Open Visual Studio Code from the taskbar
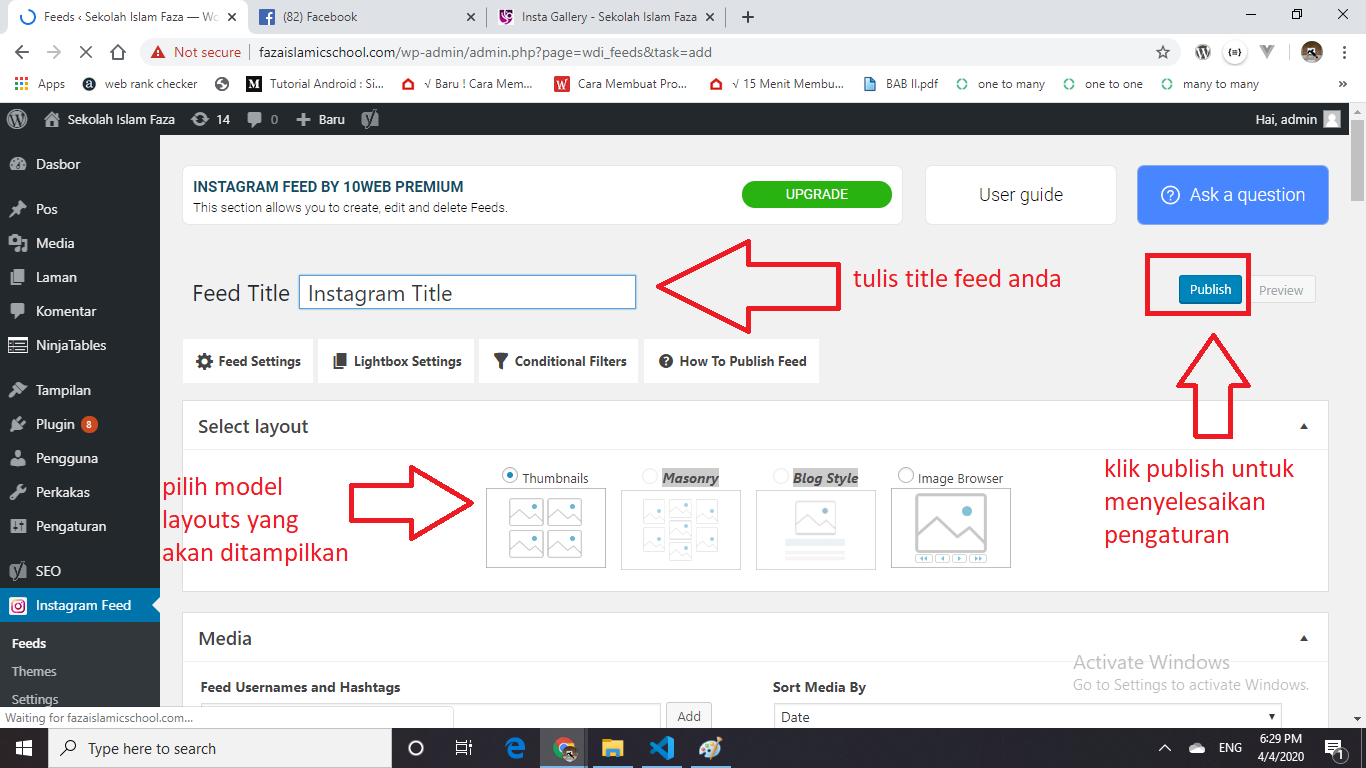 (661, 747)
